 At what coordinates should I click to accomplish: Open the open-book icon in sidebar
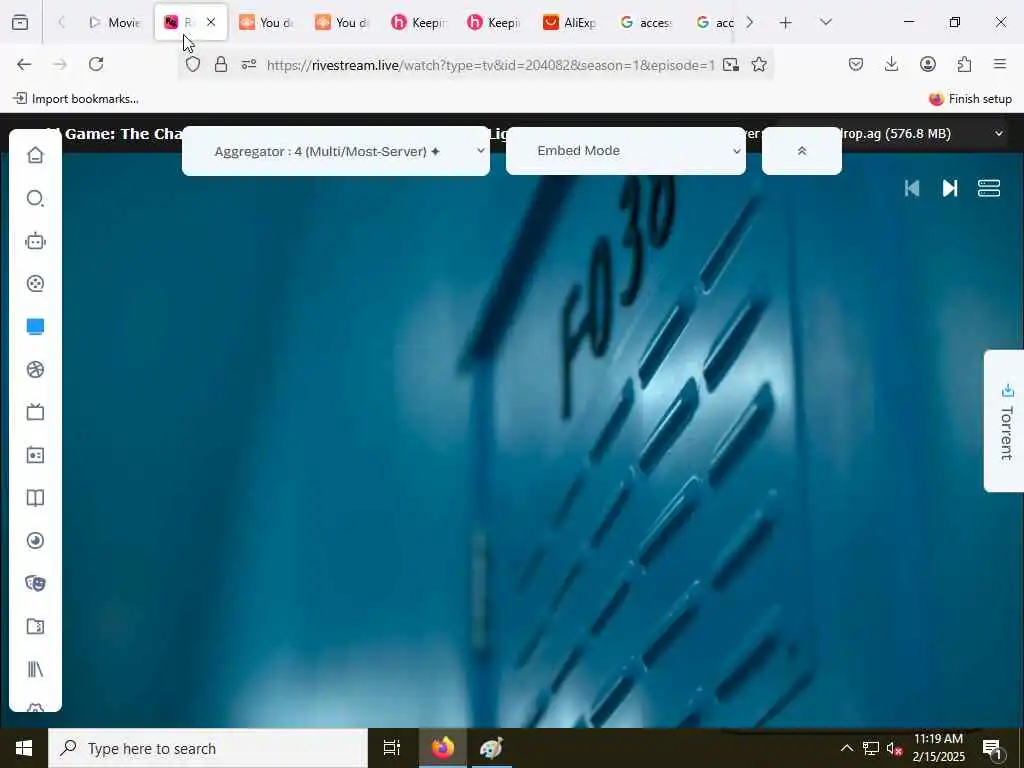[35, 498]
